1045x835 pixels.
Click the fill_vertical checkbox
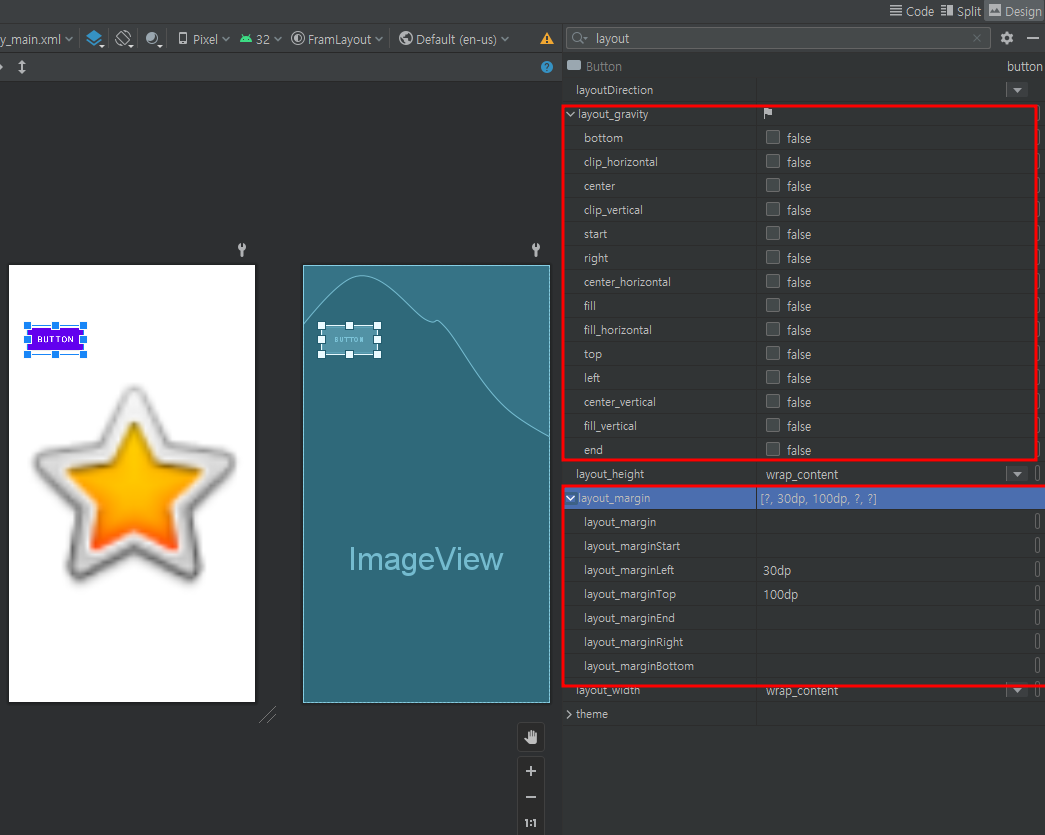pyautogui.click(x=772, y=425)
